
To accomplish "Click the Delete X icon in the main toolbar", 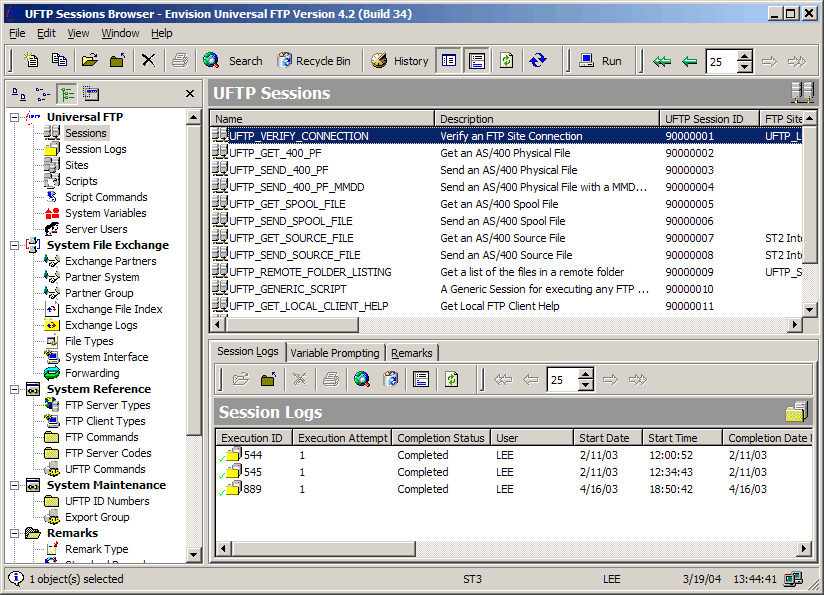I will click(x=148, y=61).
